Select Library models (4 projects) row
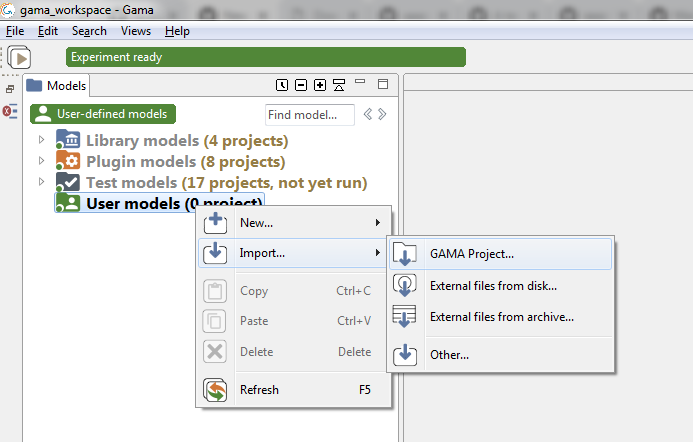Image resolution: width=693 pixels, height=442 pixels. pyautogui.click(x=172, y=140)
